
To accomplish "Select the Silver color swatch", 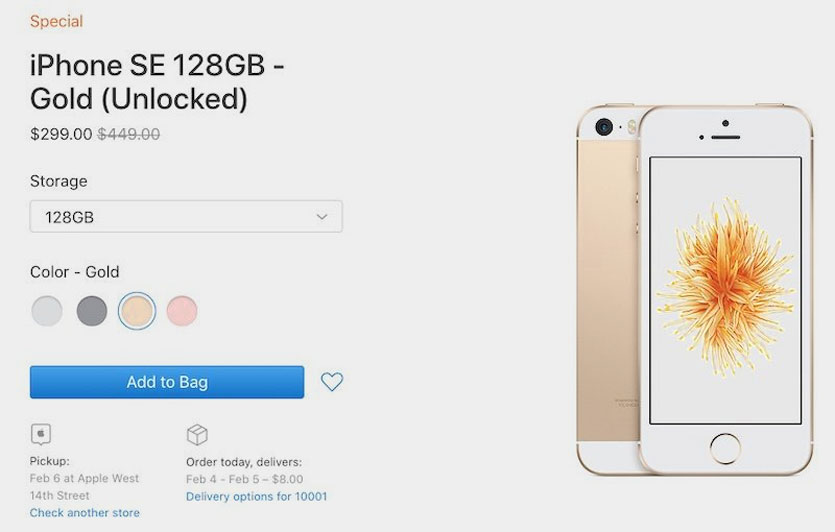I will (x=47, y=310).
